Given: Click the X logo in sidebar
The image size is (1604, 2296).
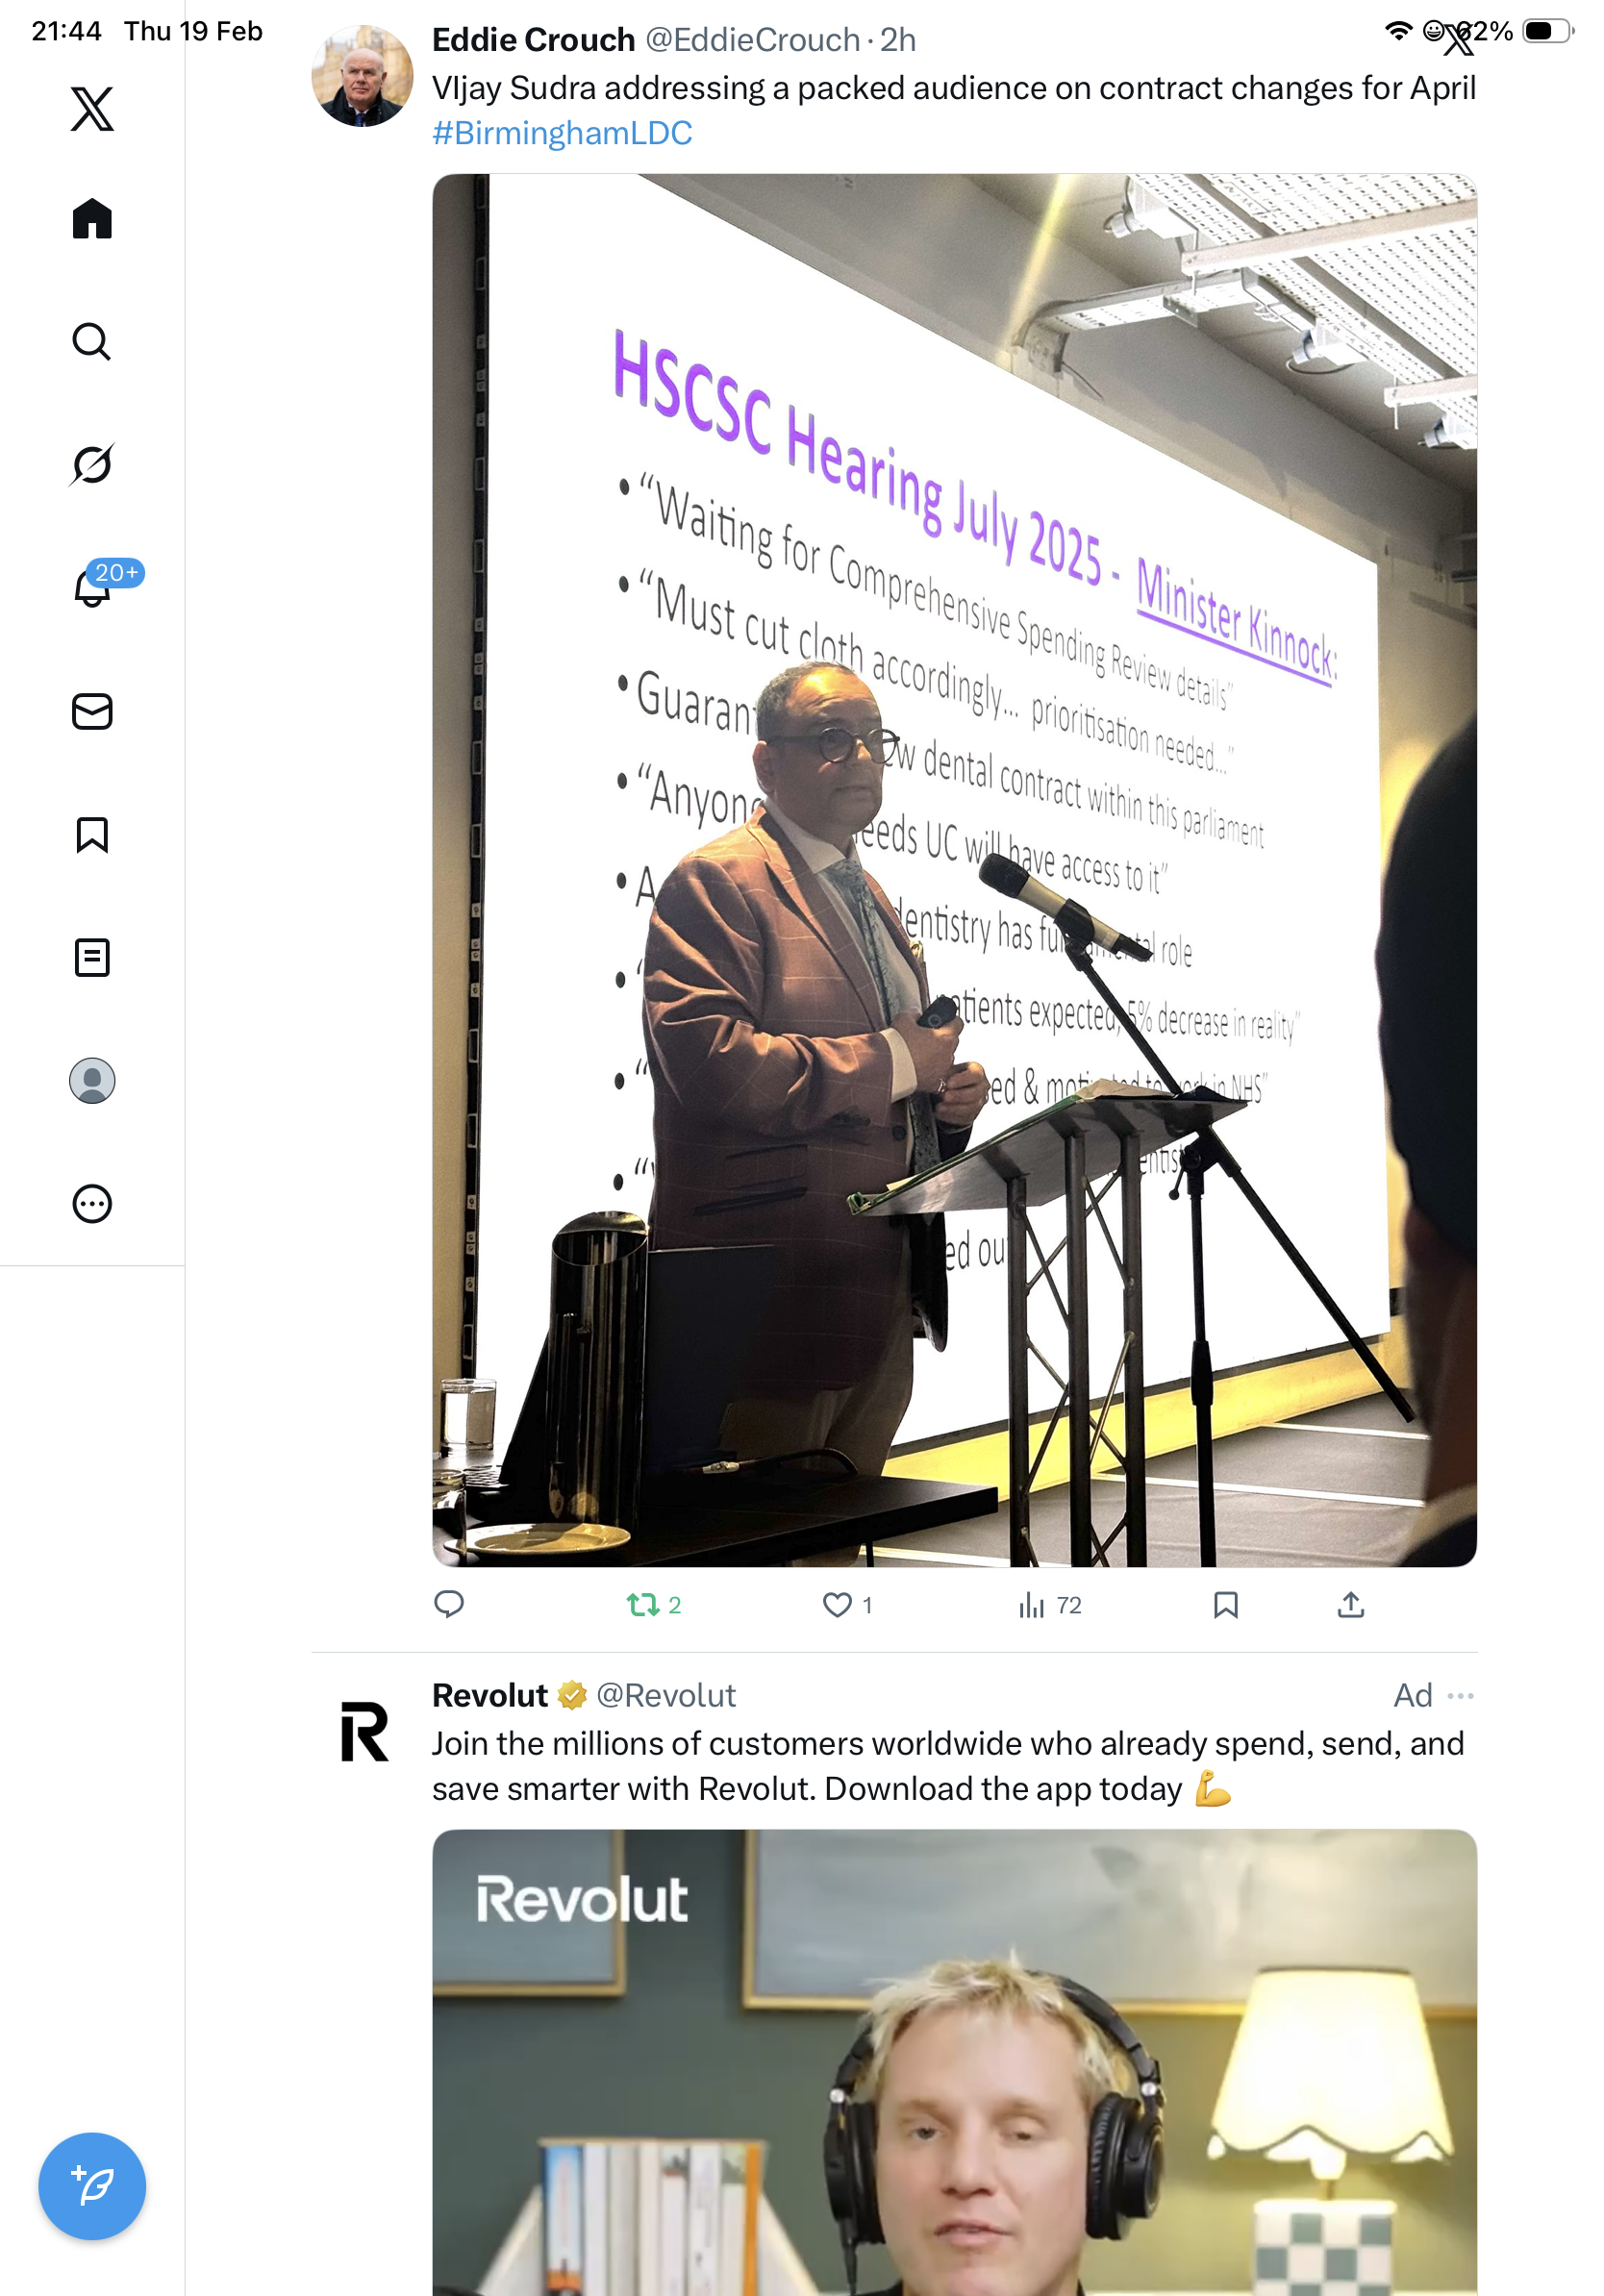Looking at the screenshot, I should tap(92, 108).
